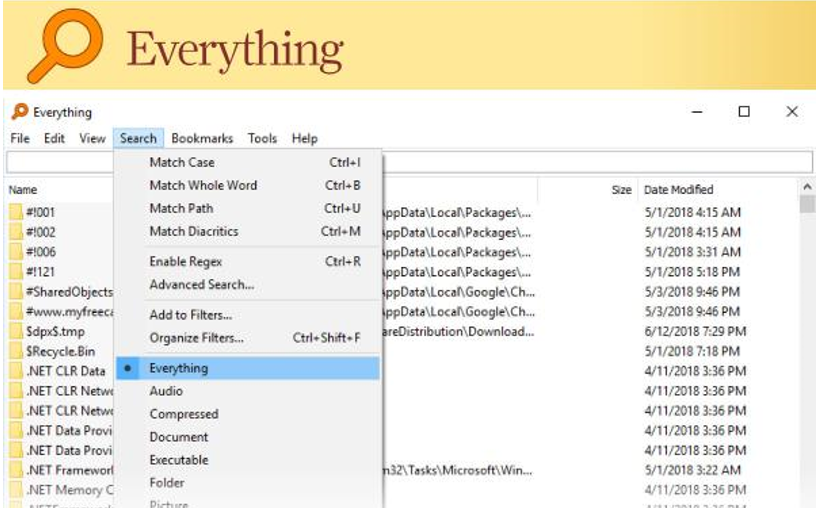Click the Everything app icon in title bar
The width and height of the screenshot is (819, 508).
[x=20, y=112]
